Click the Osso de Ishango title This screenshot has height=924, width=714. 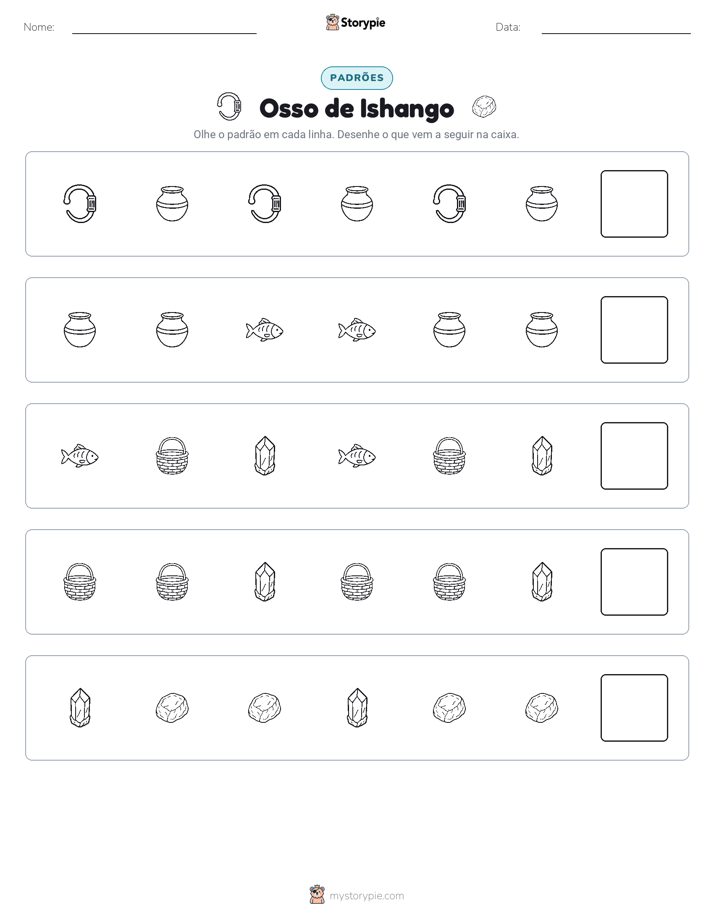click(x=357, y=108)
